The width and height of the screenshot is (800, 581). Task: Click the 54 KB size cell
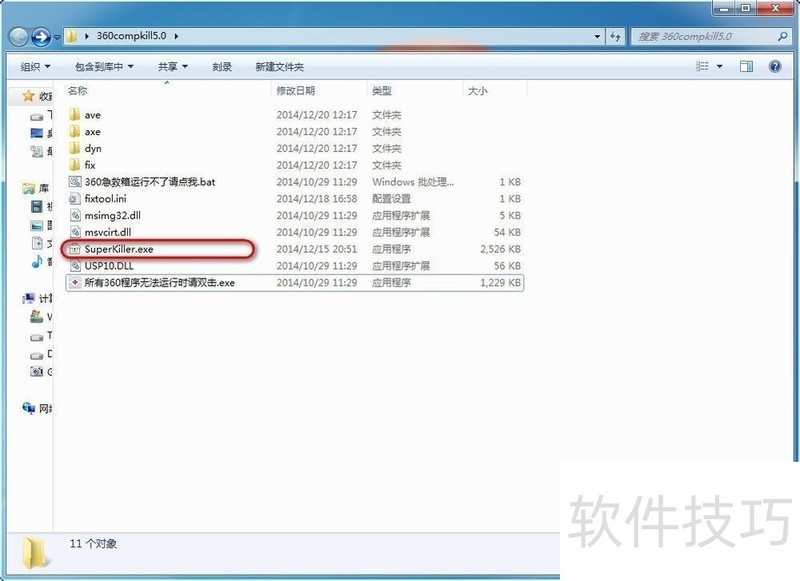pos(507,232)
